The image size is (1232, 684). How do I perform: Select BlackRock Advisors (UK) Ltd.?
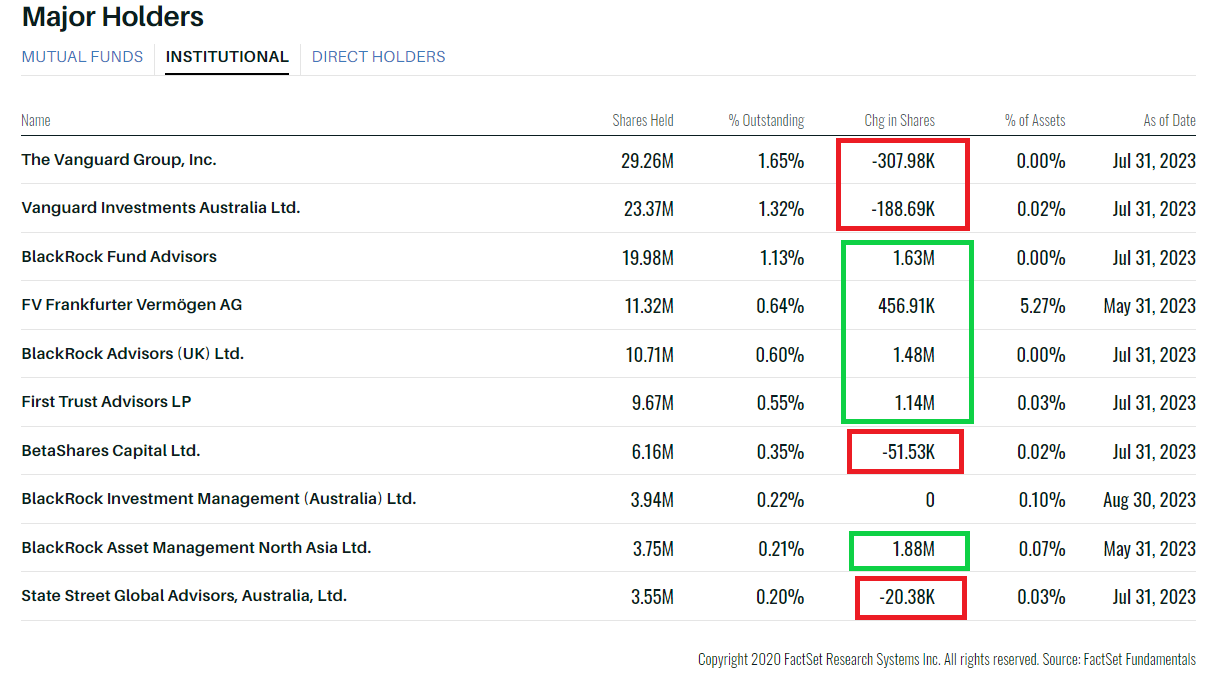(x=133, y=354)
